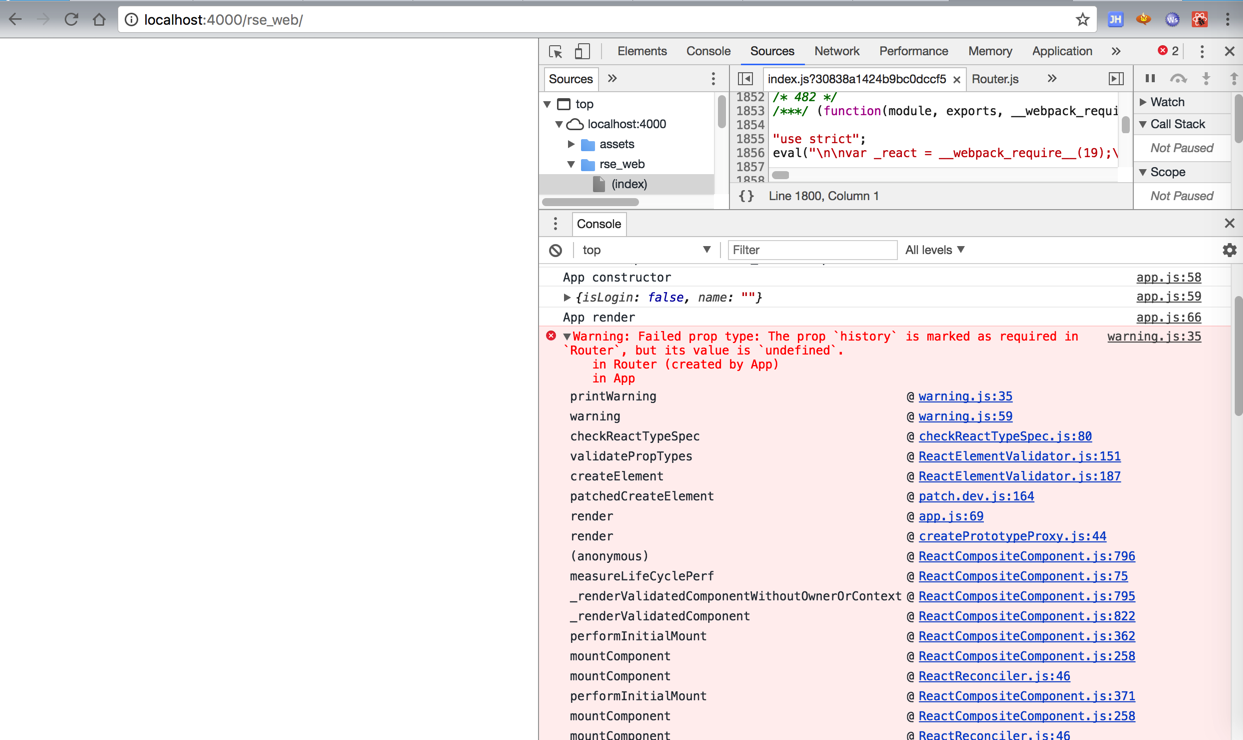Click the clear console icon

(556, 250)
